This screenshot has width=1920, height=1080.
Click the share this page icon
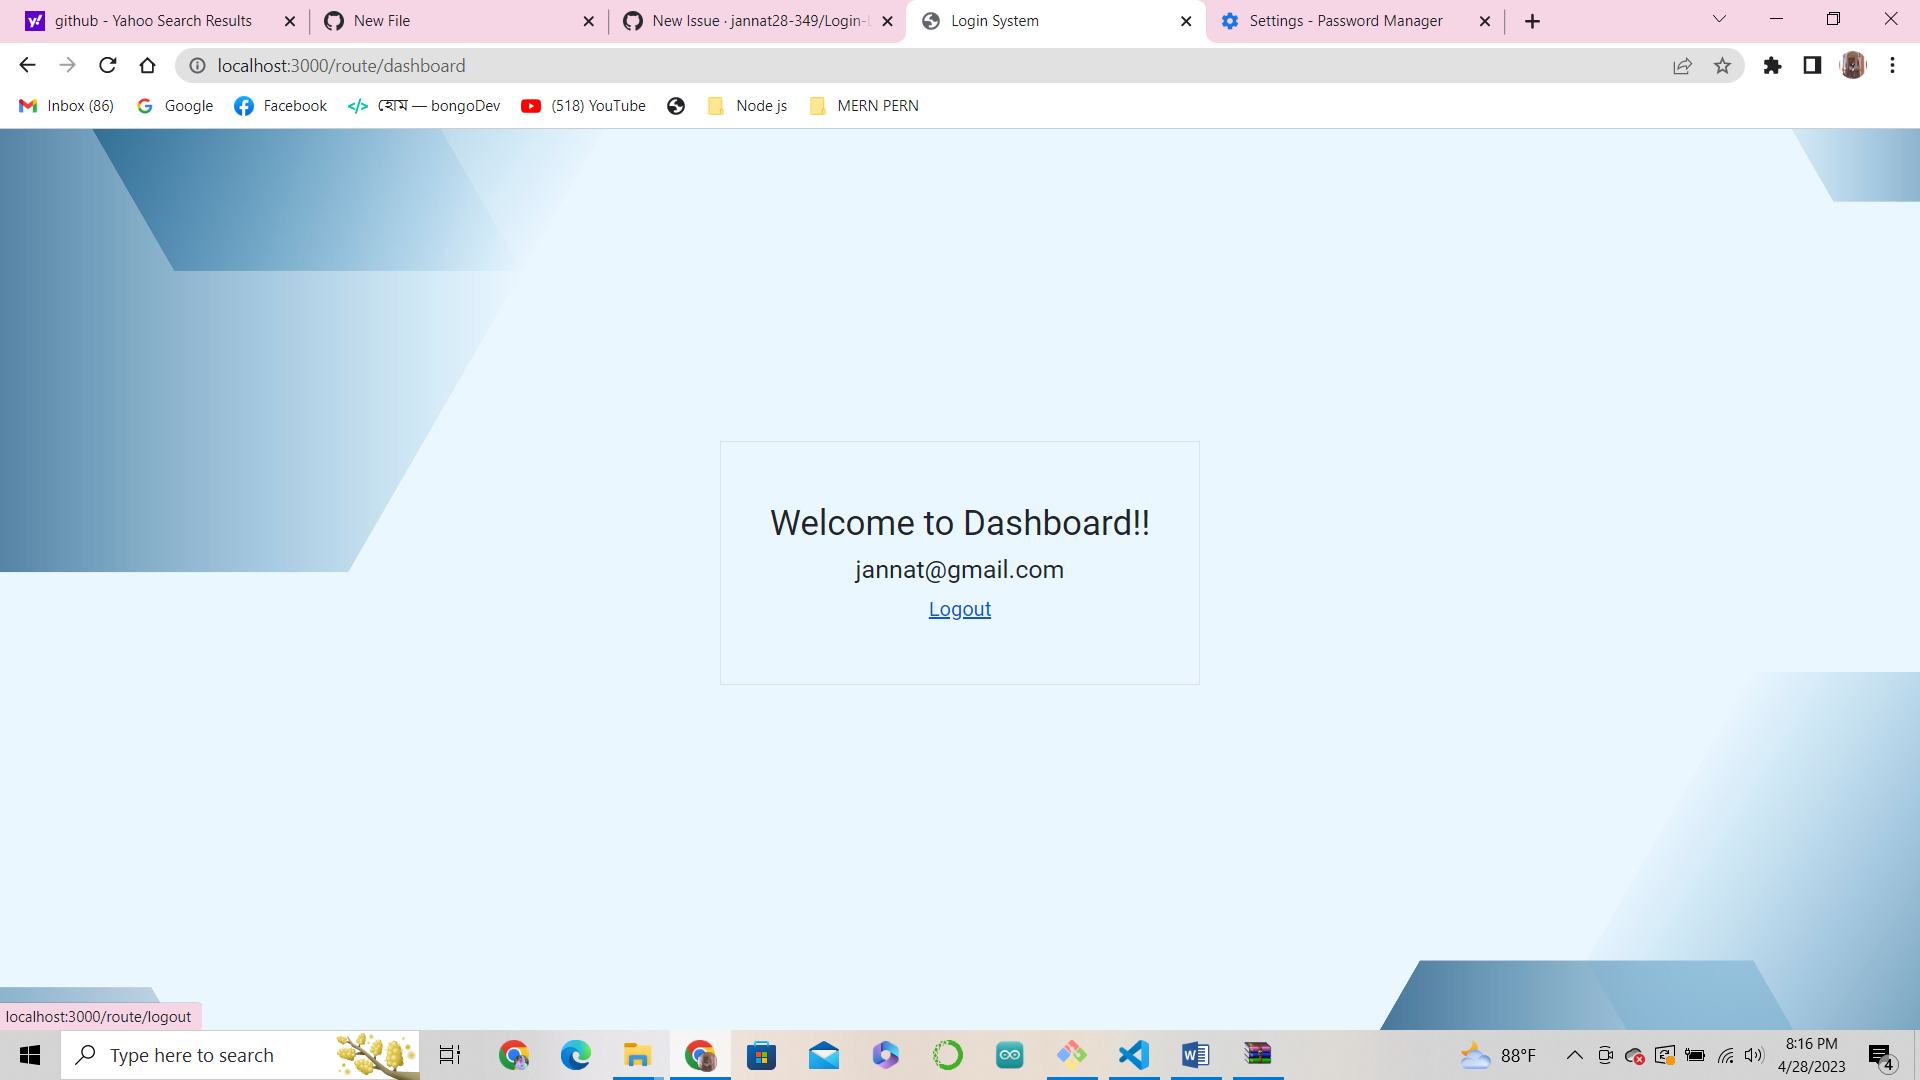point(1682,66)
